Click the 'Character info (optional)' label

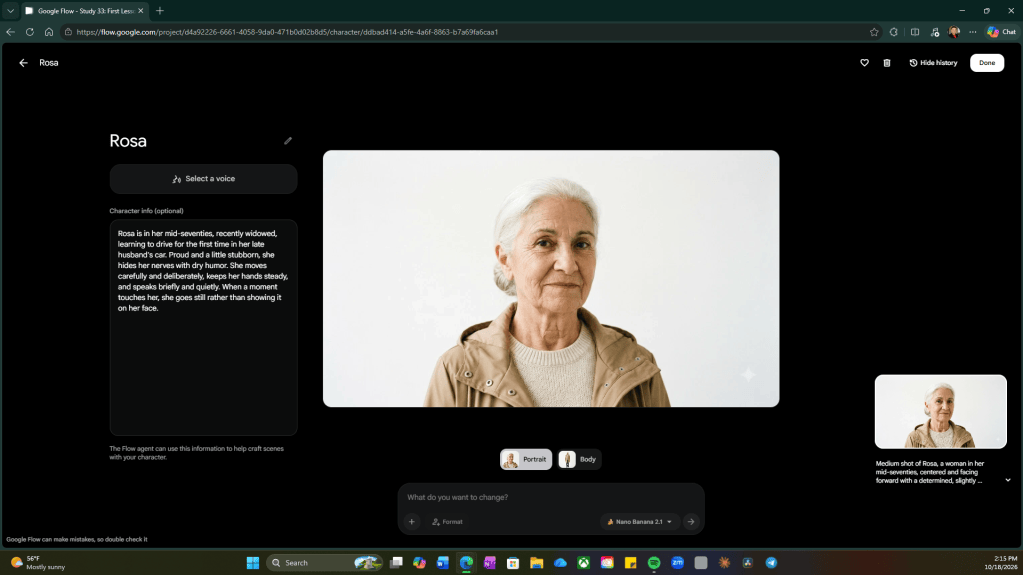click(x=146, y=211)
